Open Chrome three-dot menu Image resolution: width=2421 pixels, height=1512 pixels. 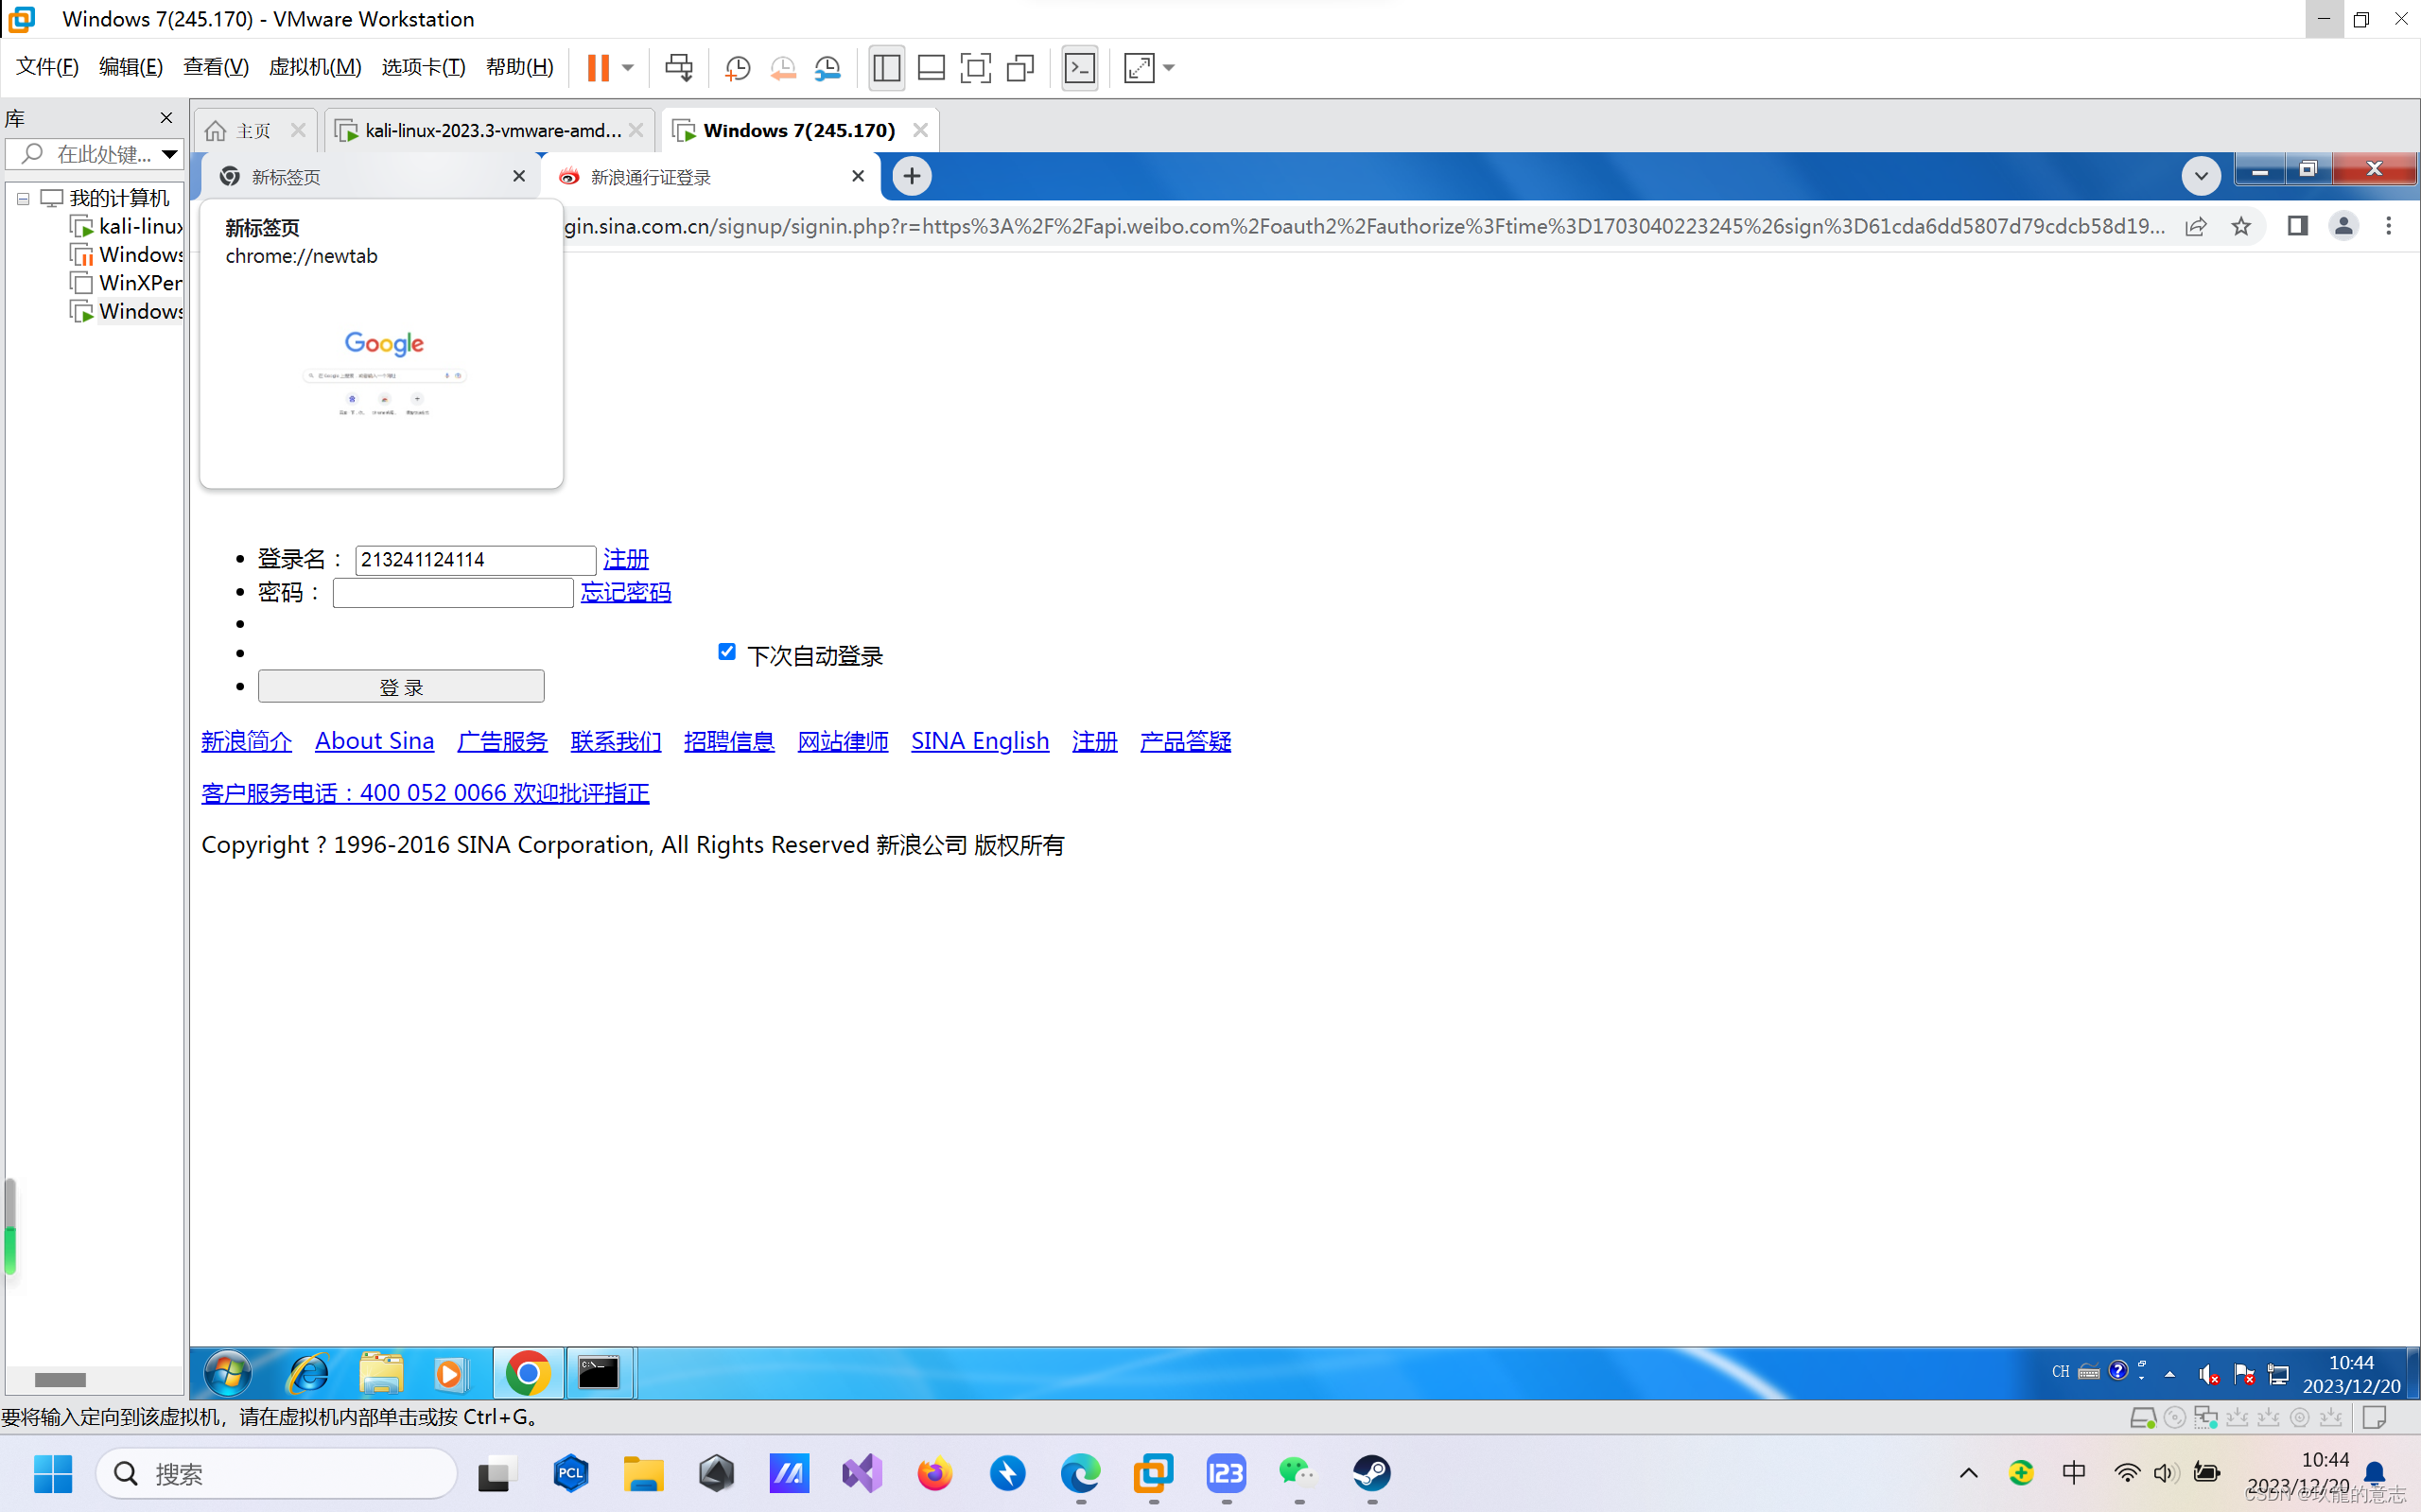[2389, 227]
